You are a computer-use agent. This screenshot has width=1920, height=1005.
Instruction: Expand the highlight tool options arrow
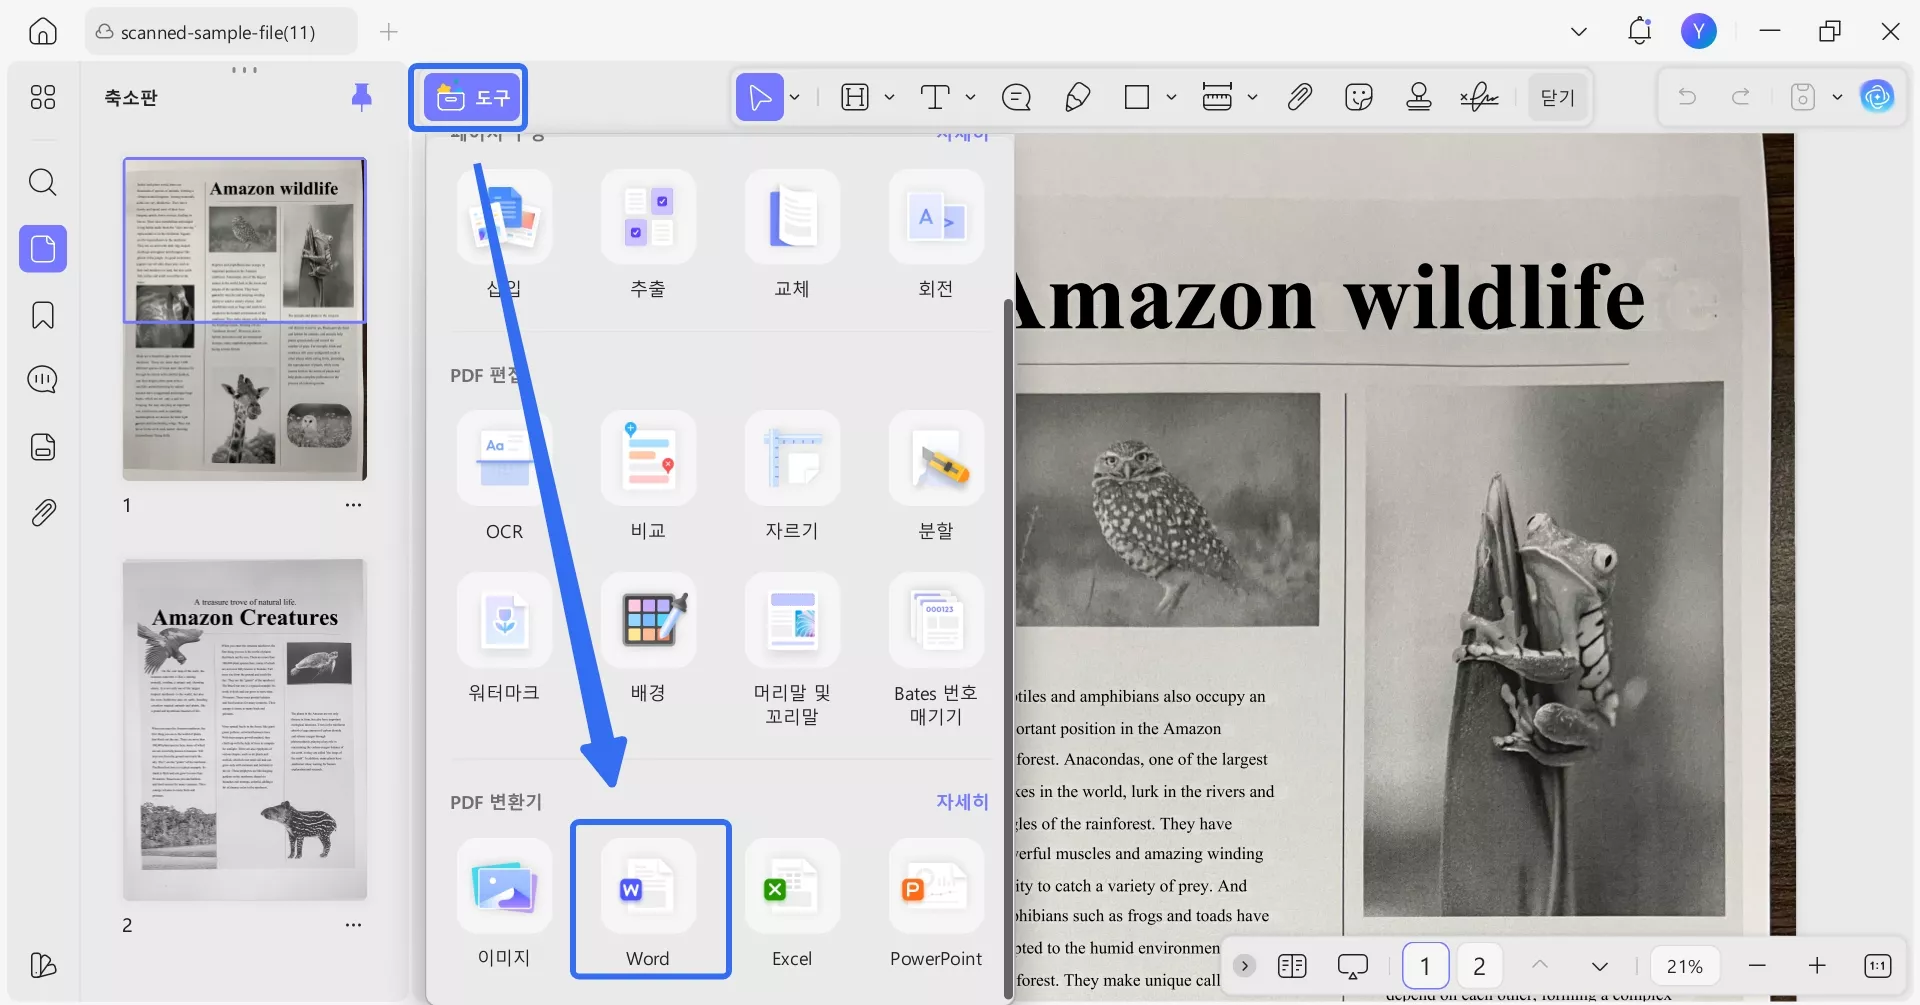pyautogui.click(x=889, y=97)
